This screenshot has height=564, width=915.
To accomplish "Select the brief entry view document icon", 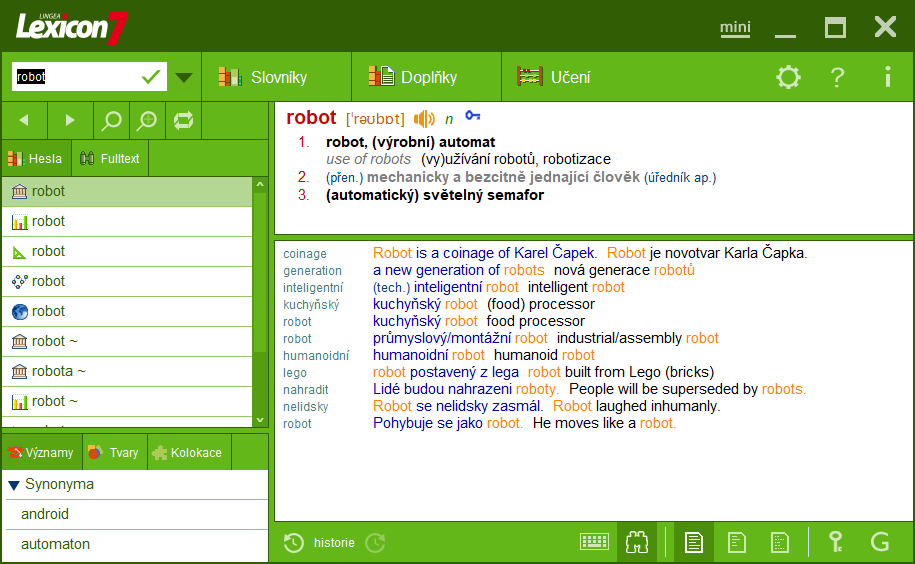I will coord(779,542).
